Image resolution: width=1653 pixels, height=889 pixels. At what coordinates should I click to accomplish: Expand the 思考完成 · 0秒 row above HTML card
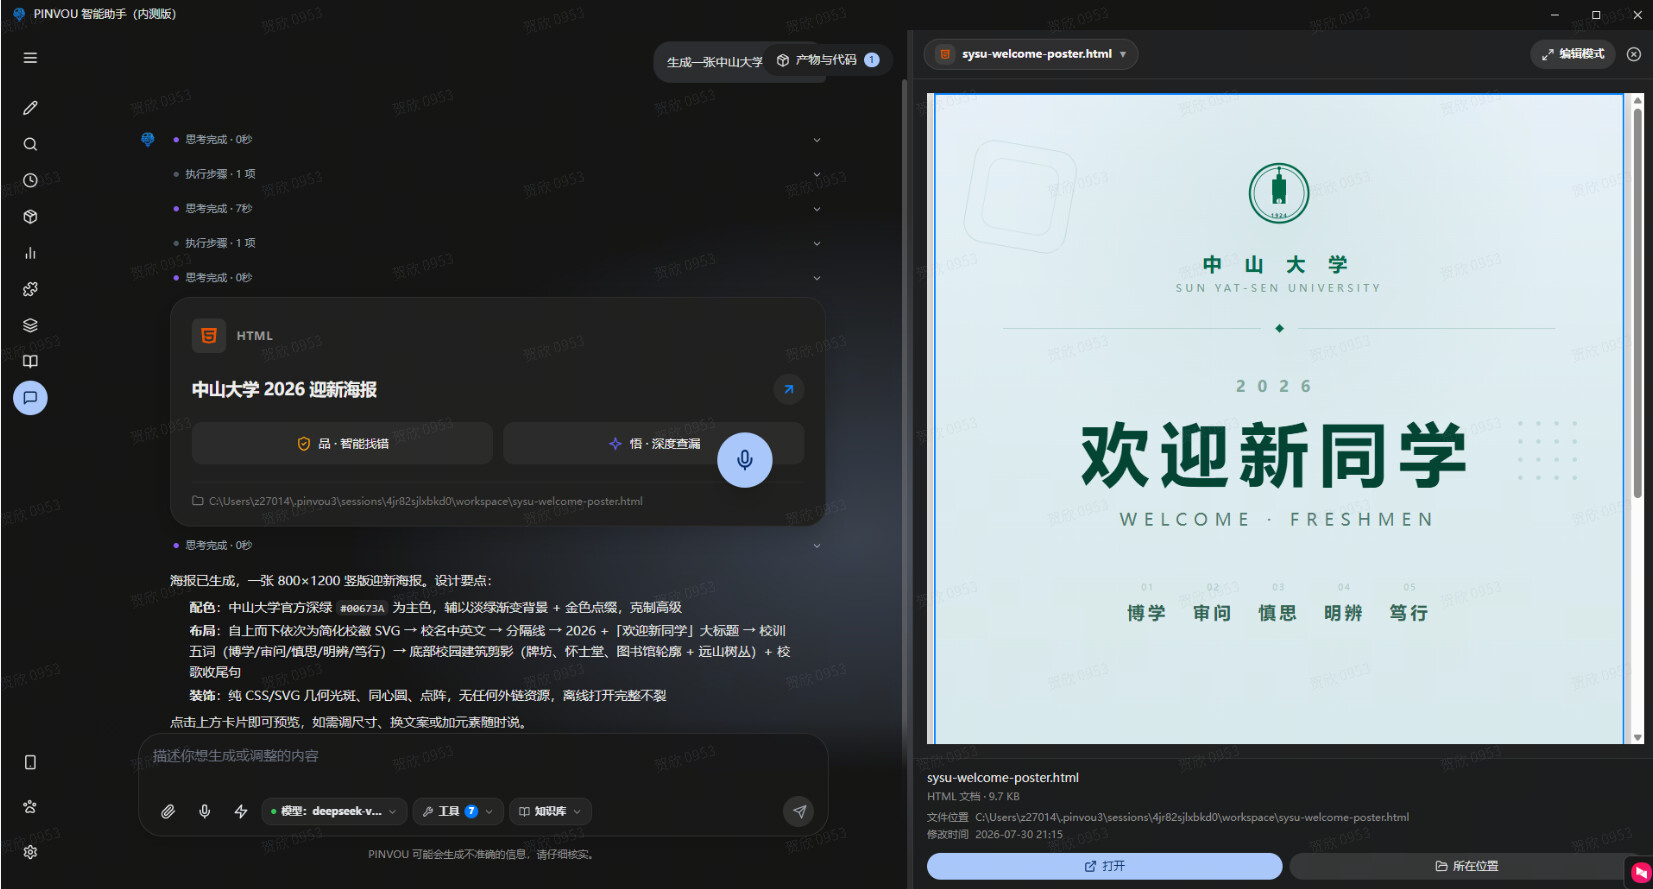pos(497,278)
